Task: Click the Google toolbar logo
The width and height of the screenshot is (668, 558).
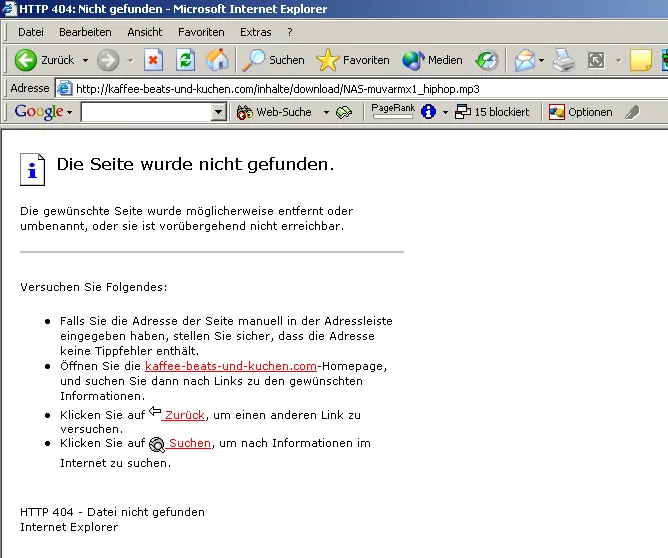Action: click(39, 112)
